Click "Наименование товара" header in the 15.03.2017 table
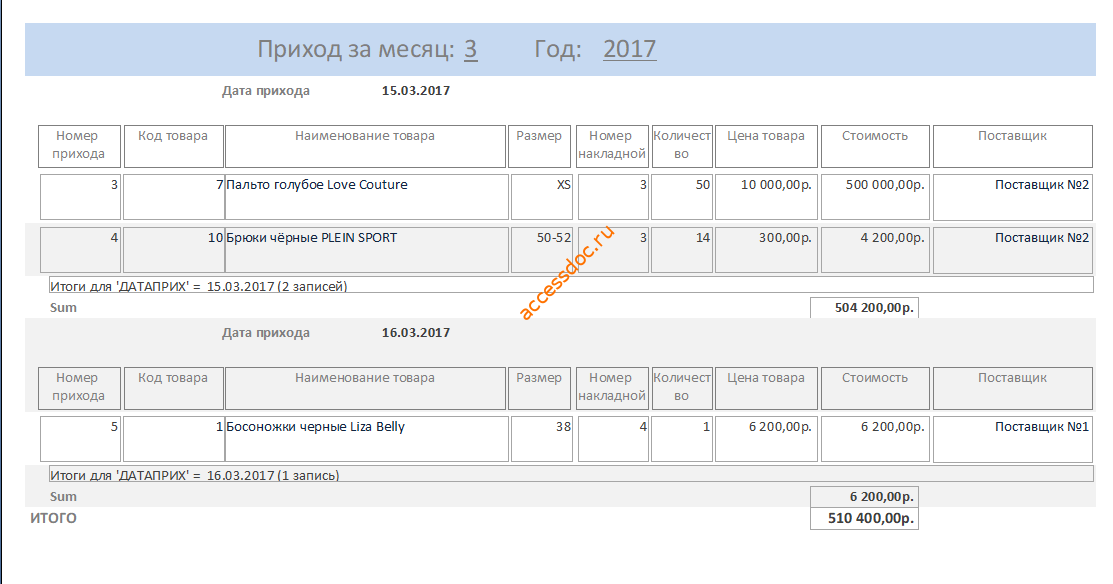Image resolution: width=1113 pixels, height=584 pixels. tap(366, 146)
